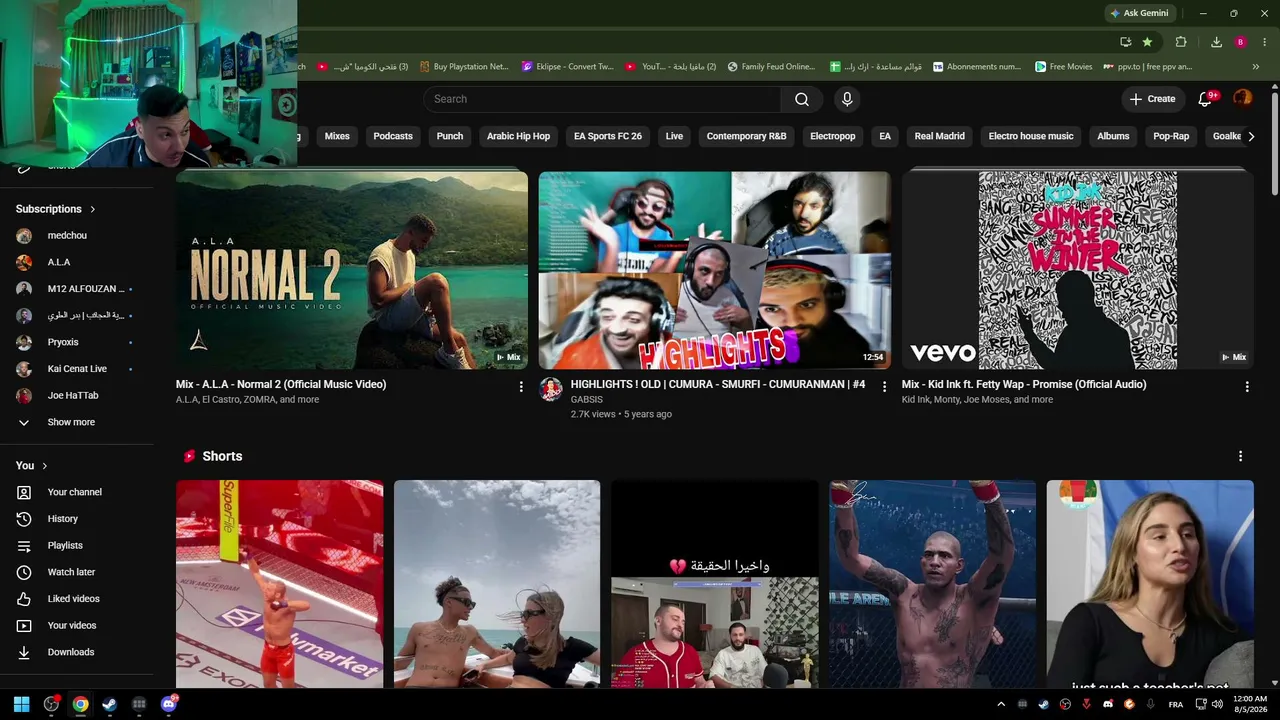Open Steam from the taskbar

coord(109,704)
